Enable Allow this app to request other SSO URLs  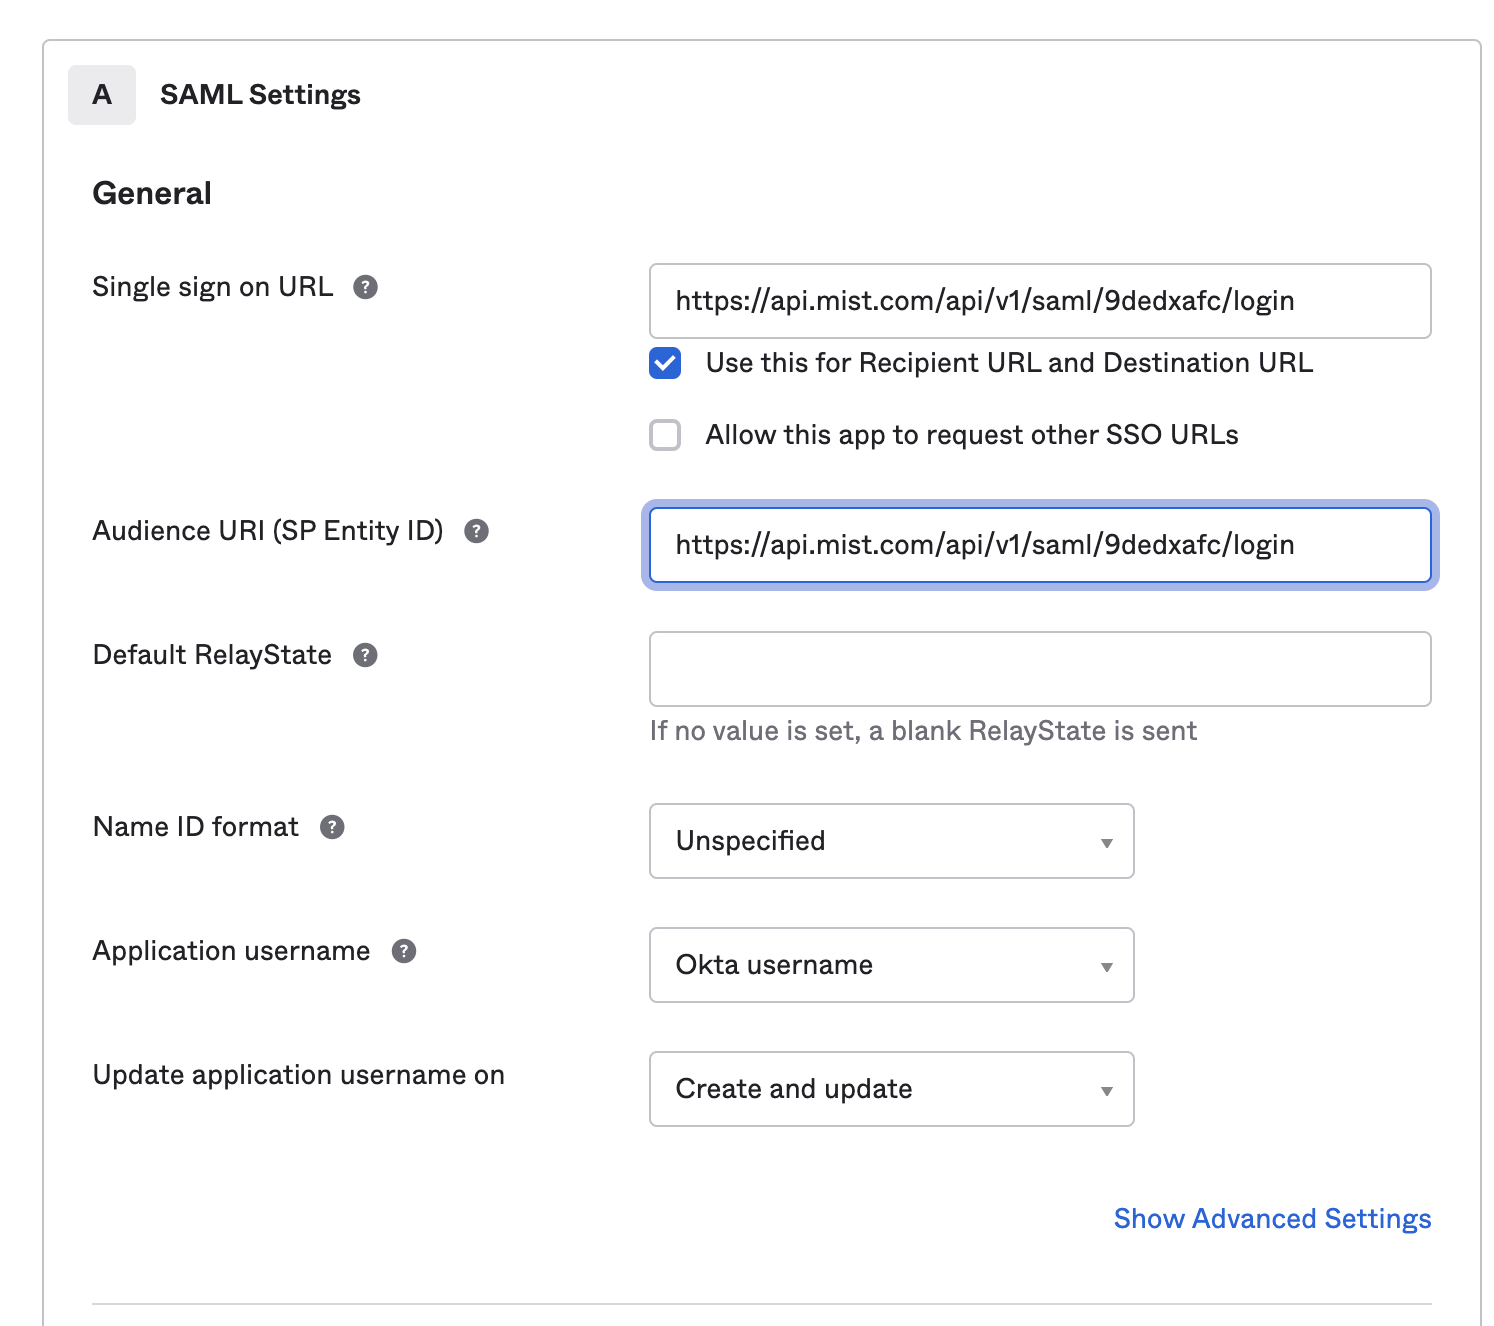click(665, 435)
